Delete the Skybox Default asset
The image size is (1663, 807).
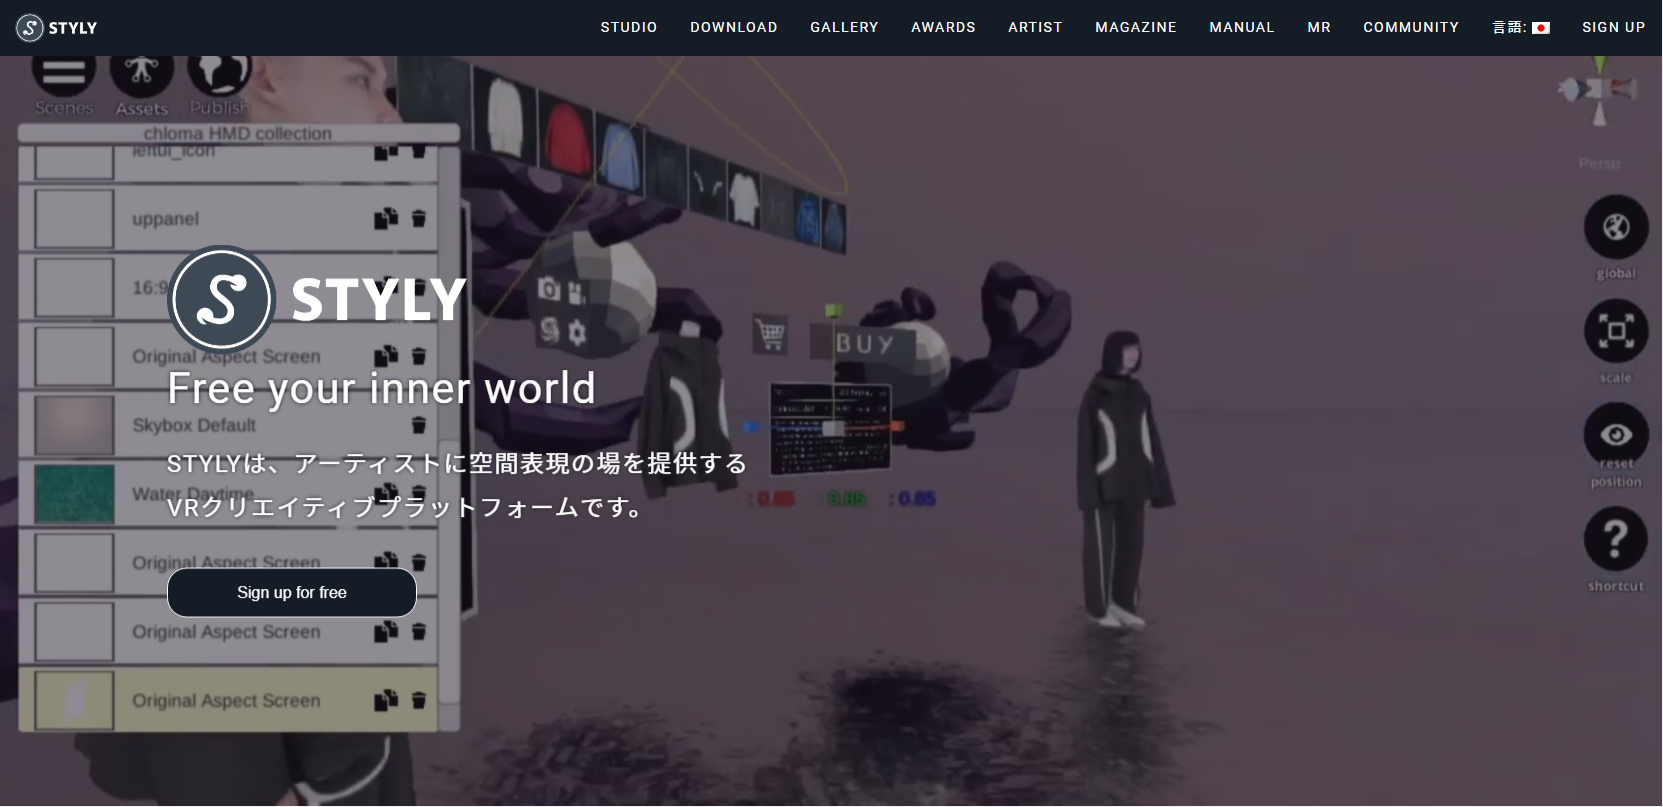(419, 426)
